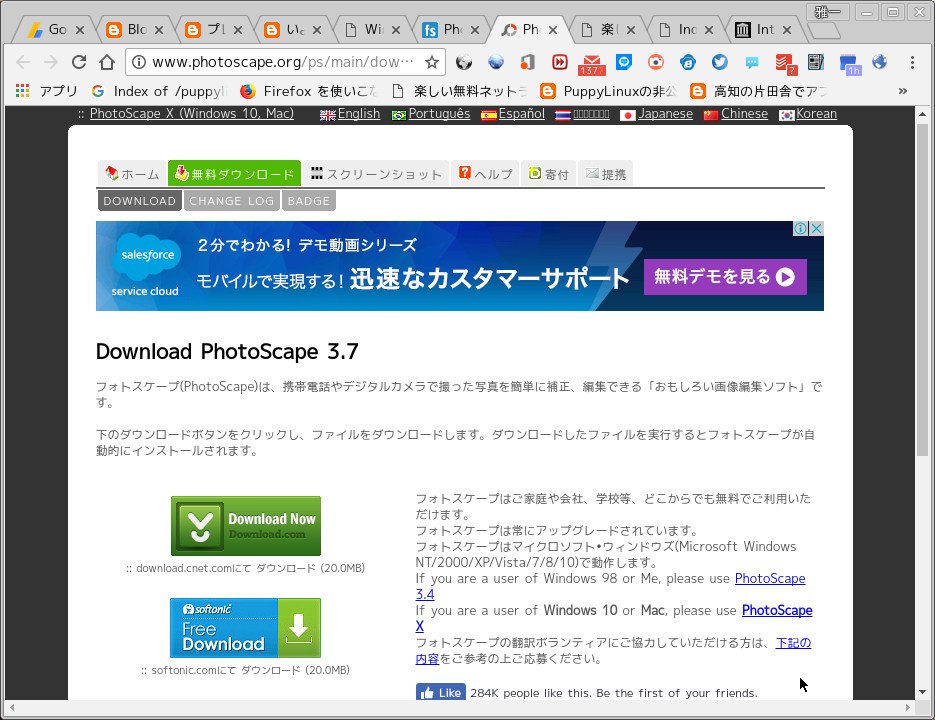Select the BADGE sub-tab

pyautogui.click(x=308, y=201)
